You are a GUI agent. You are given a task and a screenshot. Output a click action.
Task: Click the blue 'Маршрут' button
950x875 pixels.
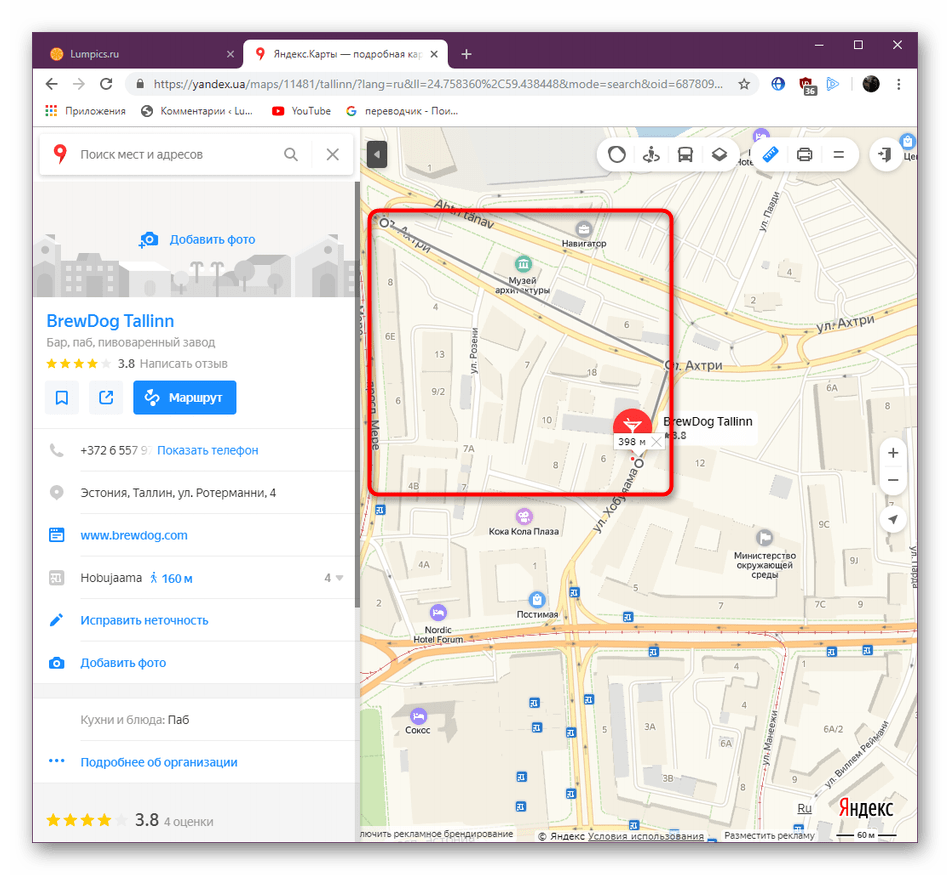[185, 398]
